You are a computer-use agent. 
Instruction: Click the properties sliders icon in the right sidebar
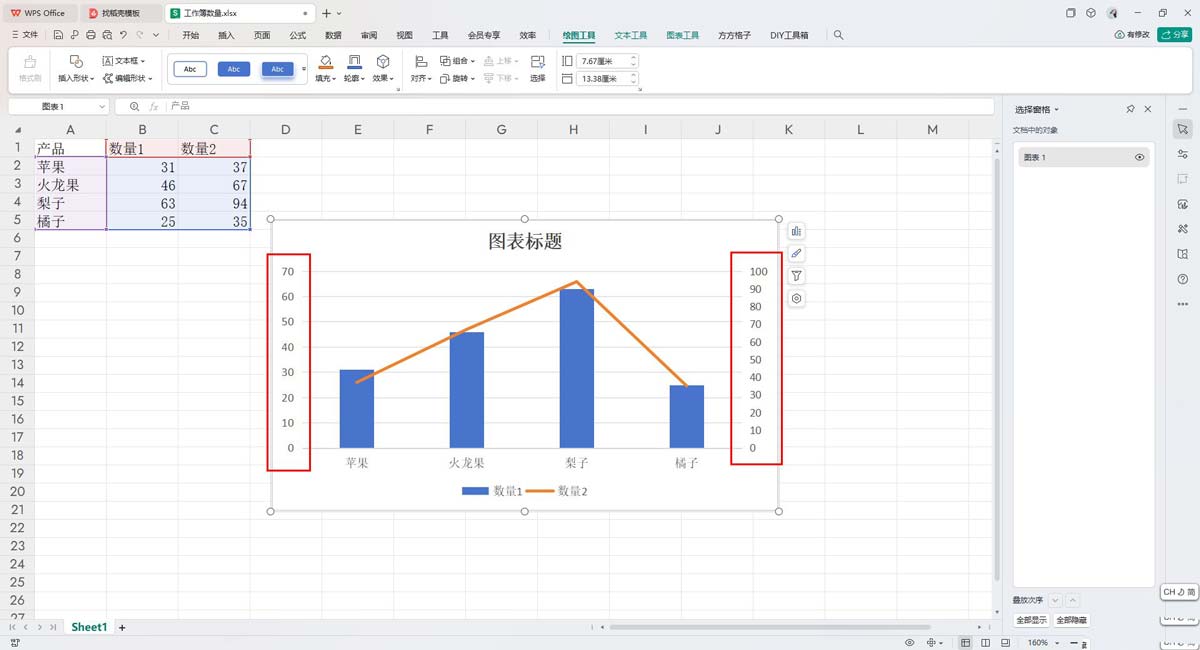click(1183, 154)
